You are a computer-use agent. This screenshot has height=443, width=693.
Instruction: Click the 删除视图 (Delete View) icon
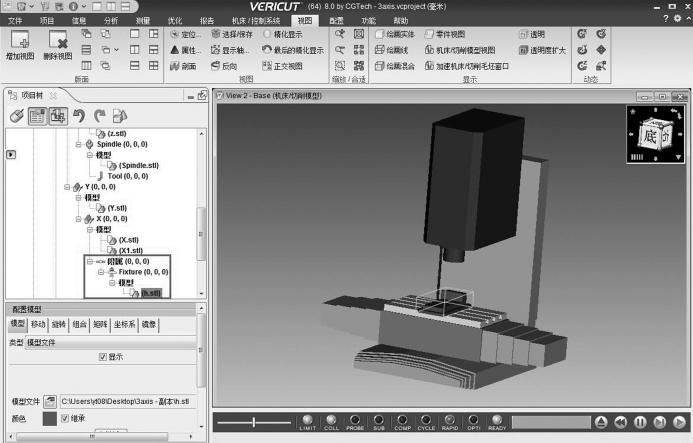pos(59,40)
